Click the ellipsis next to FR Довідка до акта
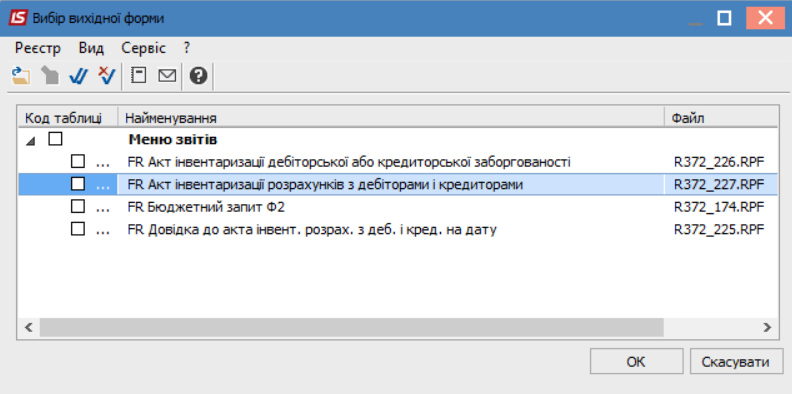Image resolution: width=792 pixels, height=394 pixels. pyautogui.click(x=103, y=230)
